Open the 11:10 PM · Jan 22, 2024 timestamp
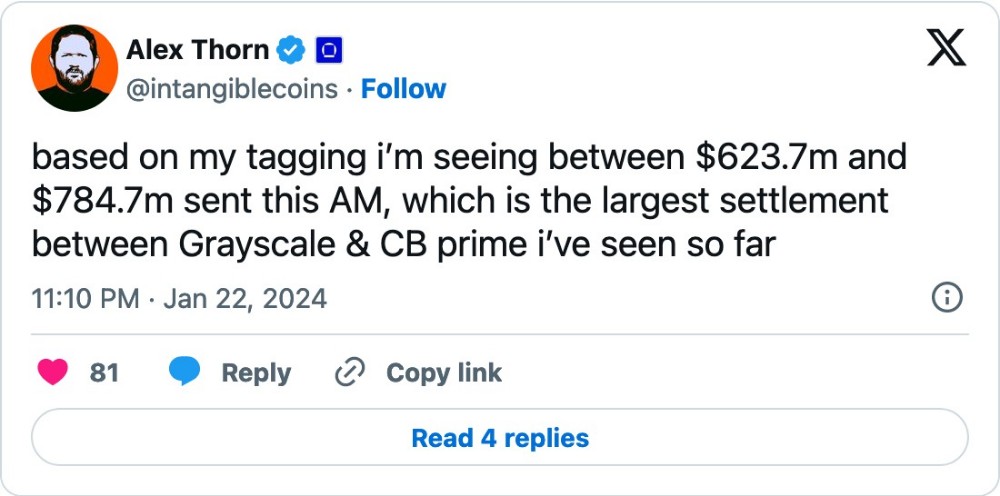This screenshot has height=496, width=1000. [179, 298]
